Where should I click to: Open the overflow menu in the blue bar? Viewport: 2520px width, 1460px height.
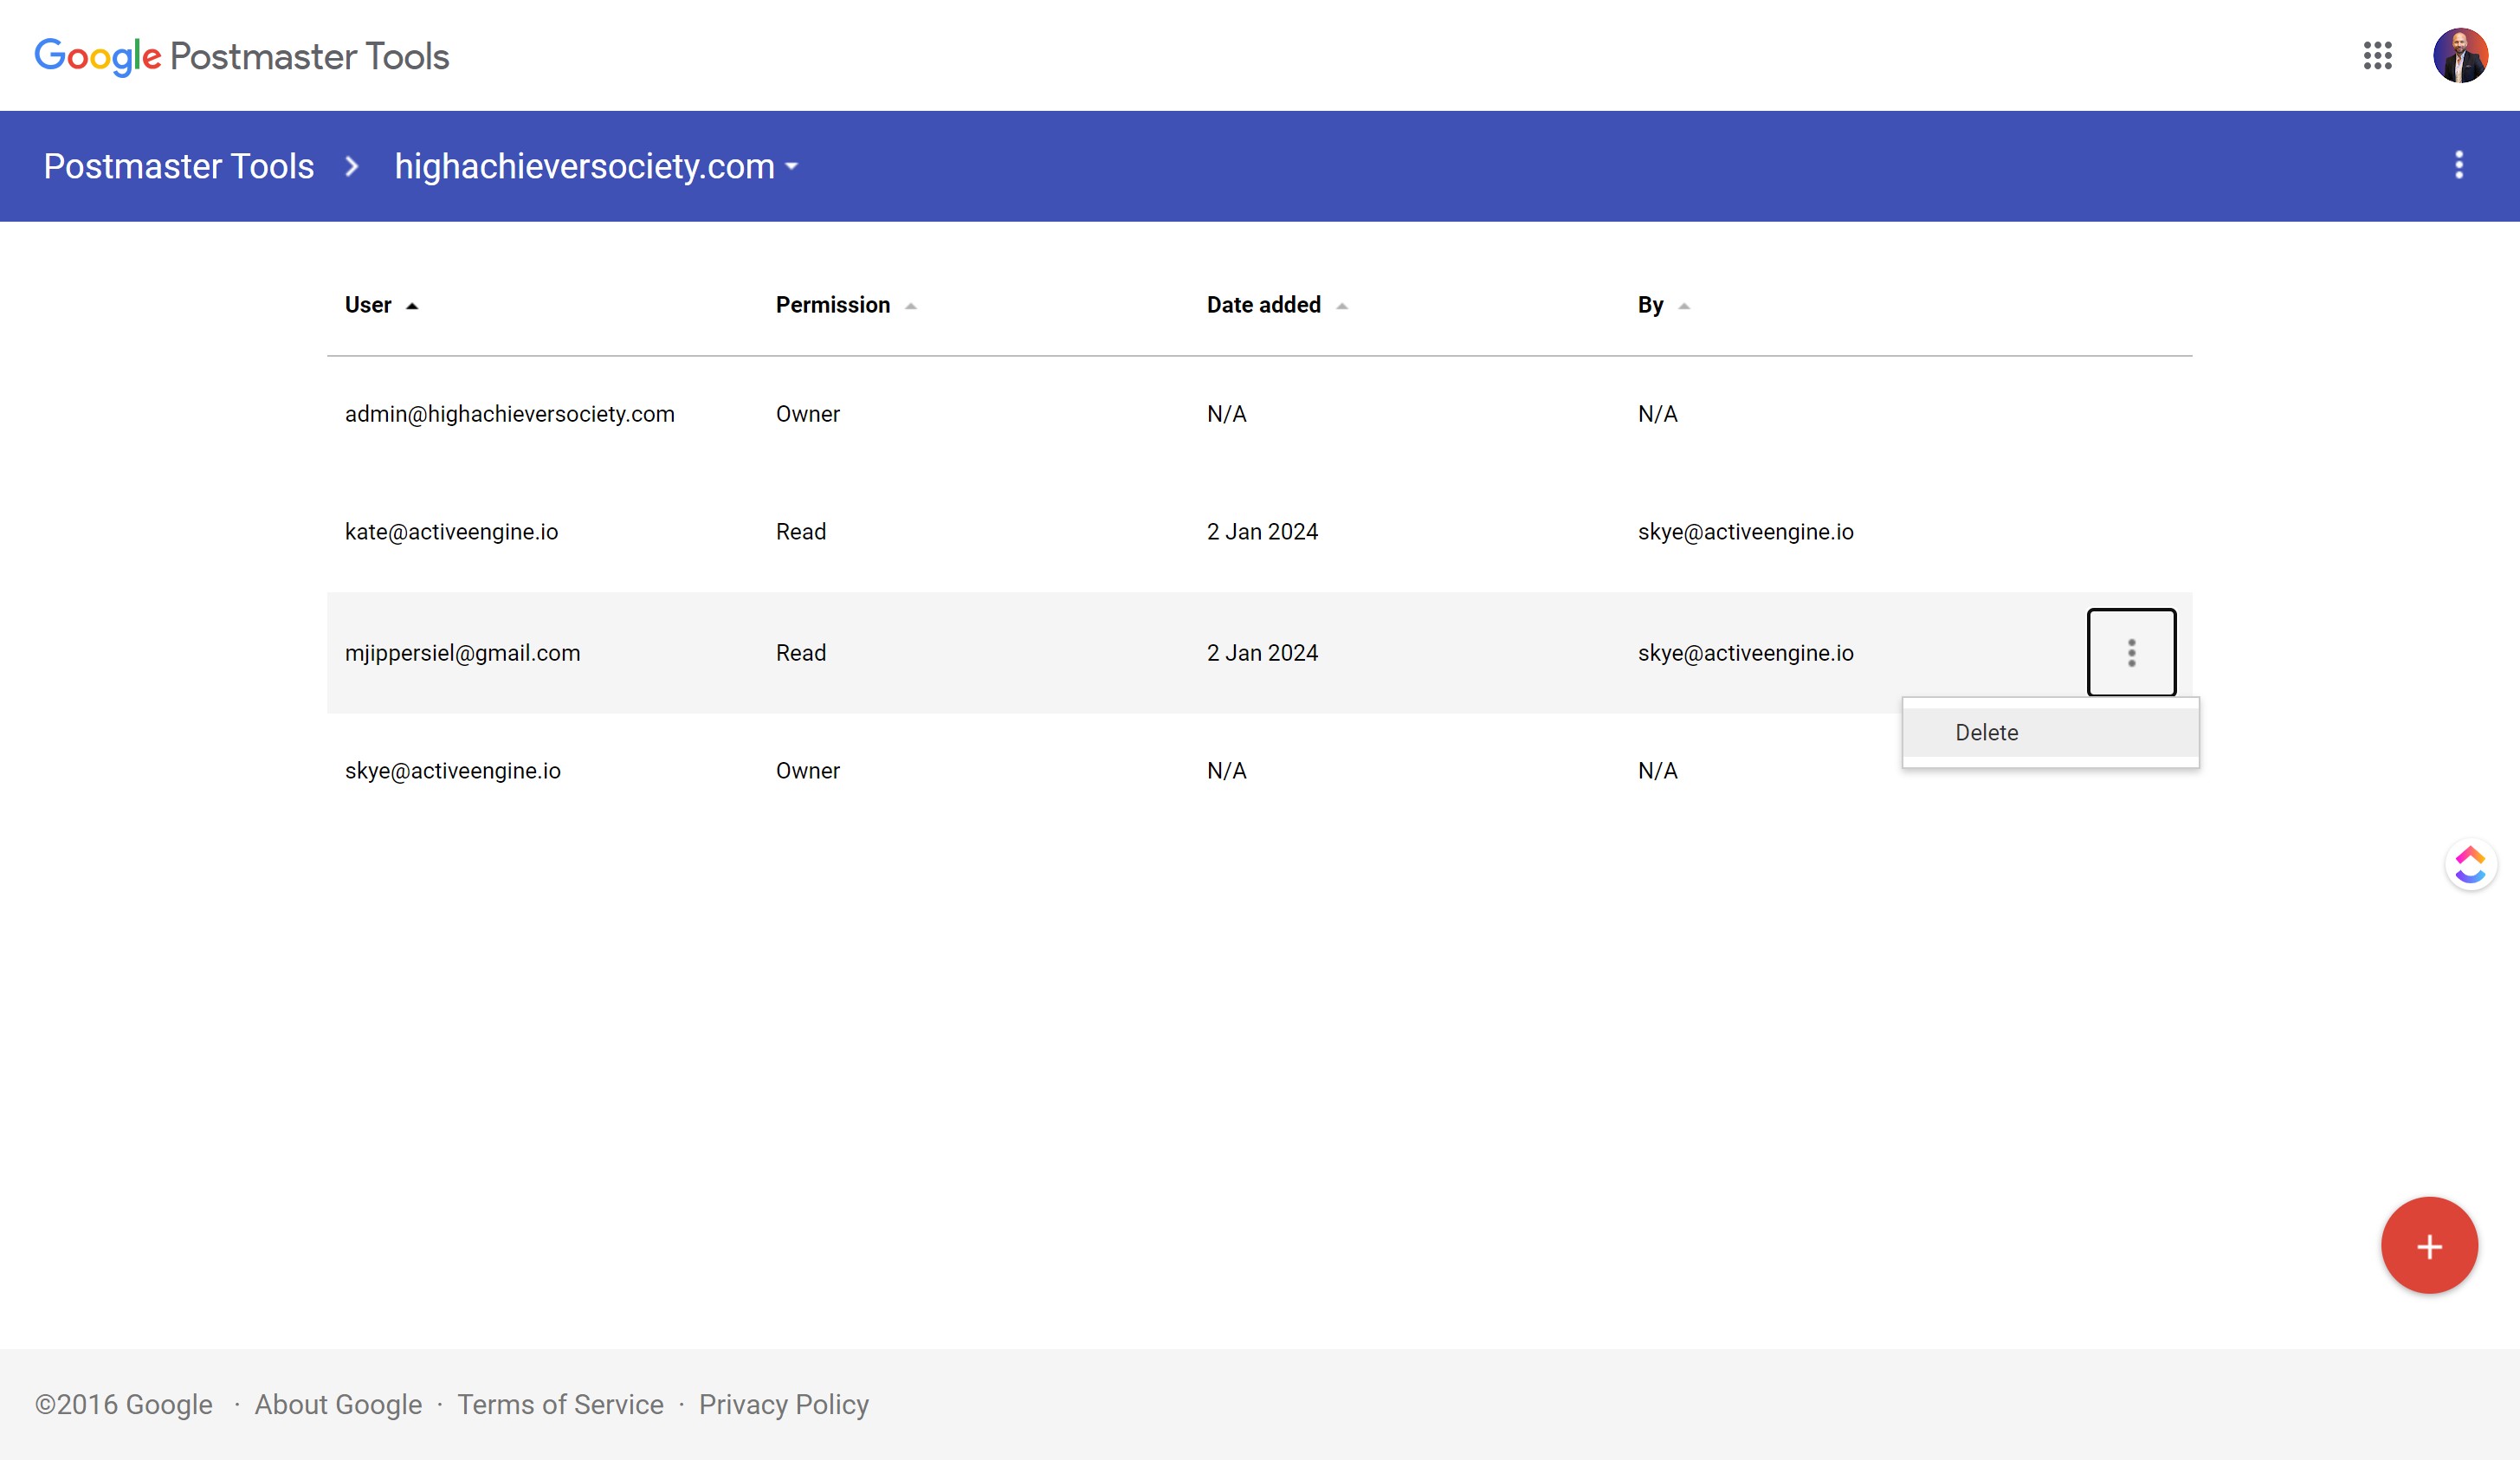[x=2461, y=166]
